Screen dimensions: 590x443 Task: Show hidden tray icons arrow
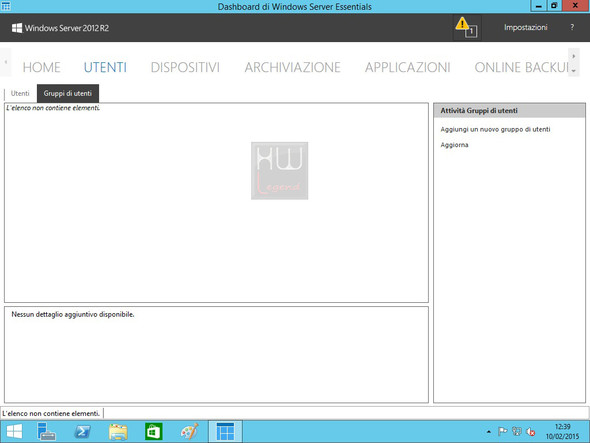(x=488, y=432)
